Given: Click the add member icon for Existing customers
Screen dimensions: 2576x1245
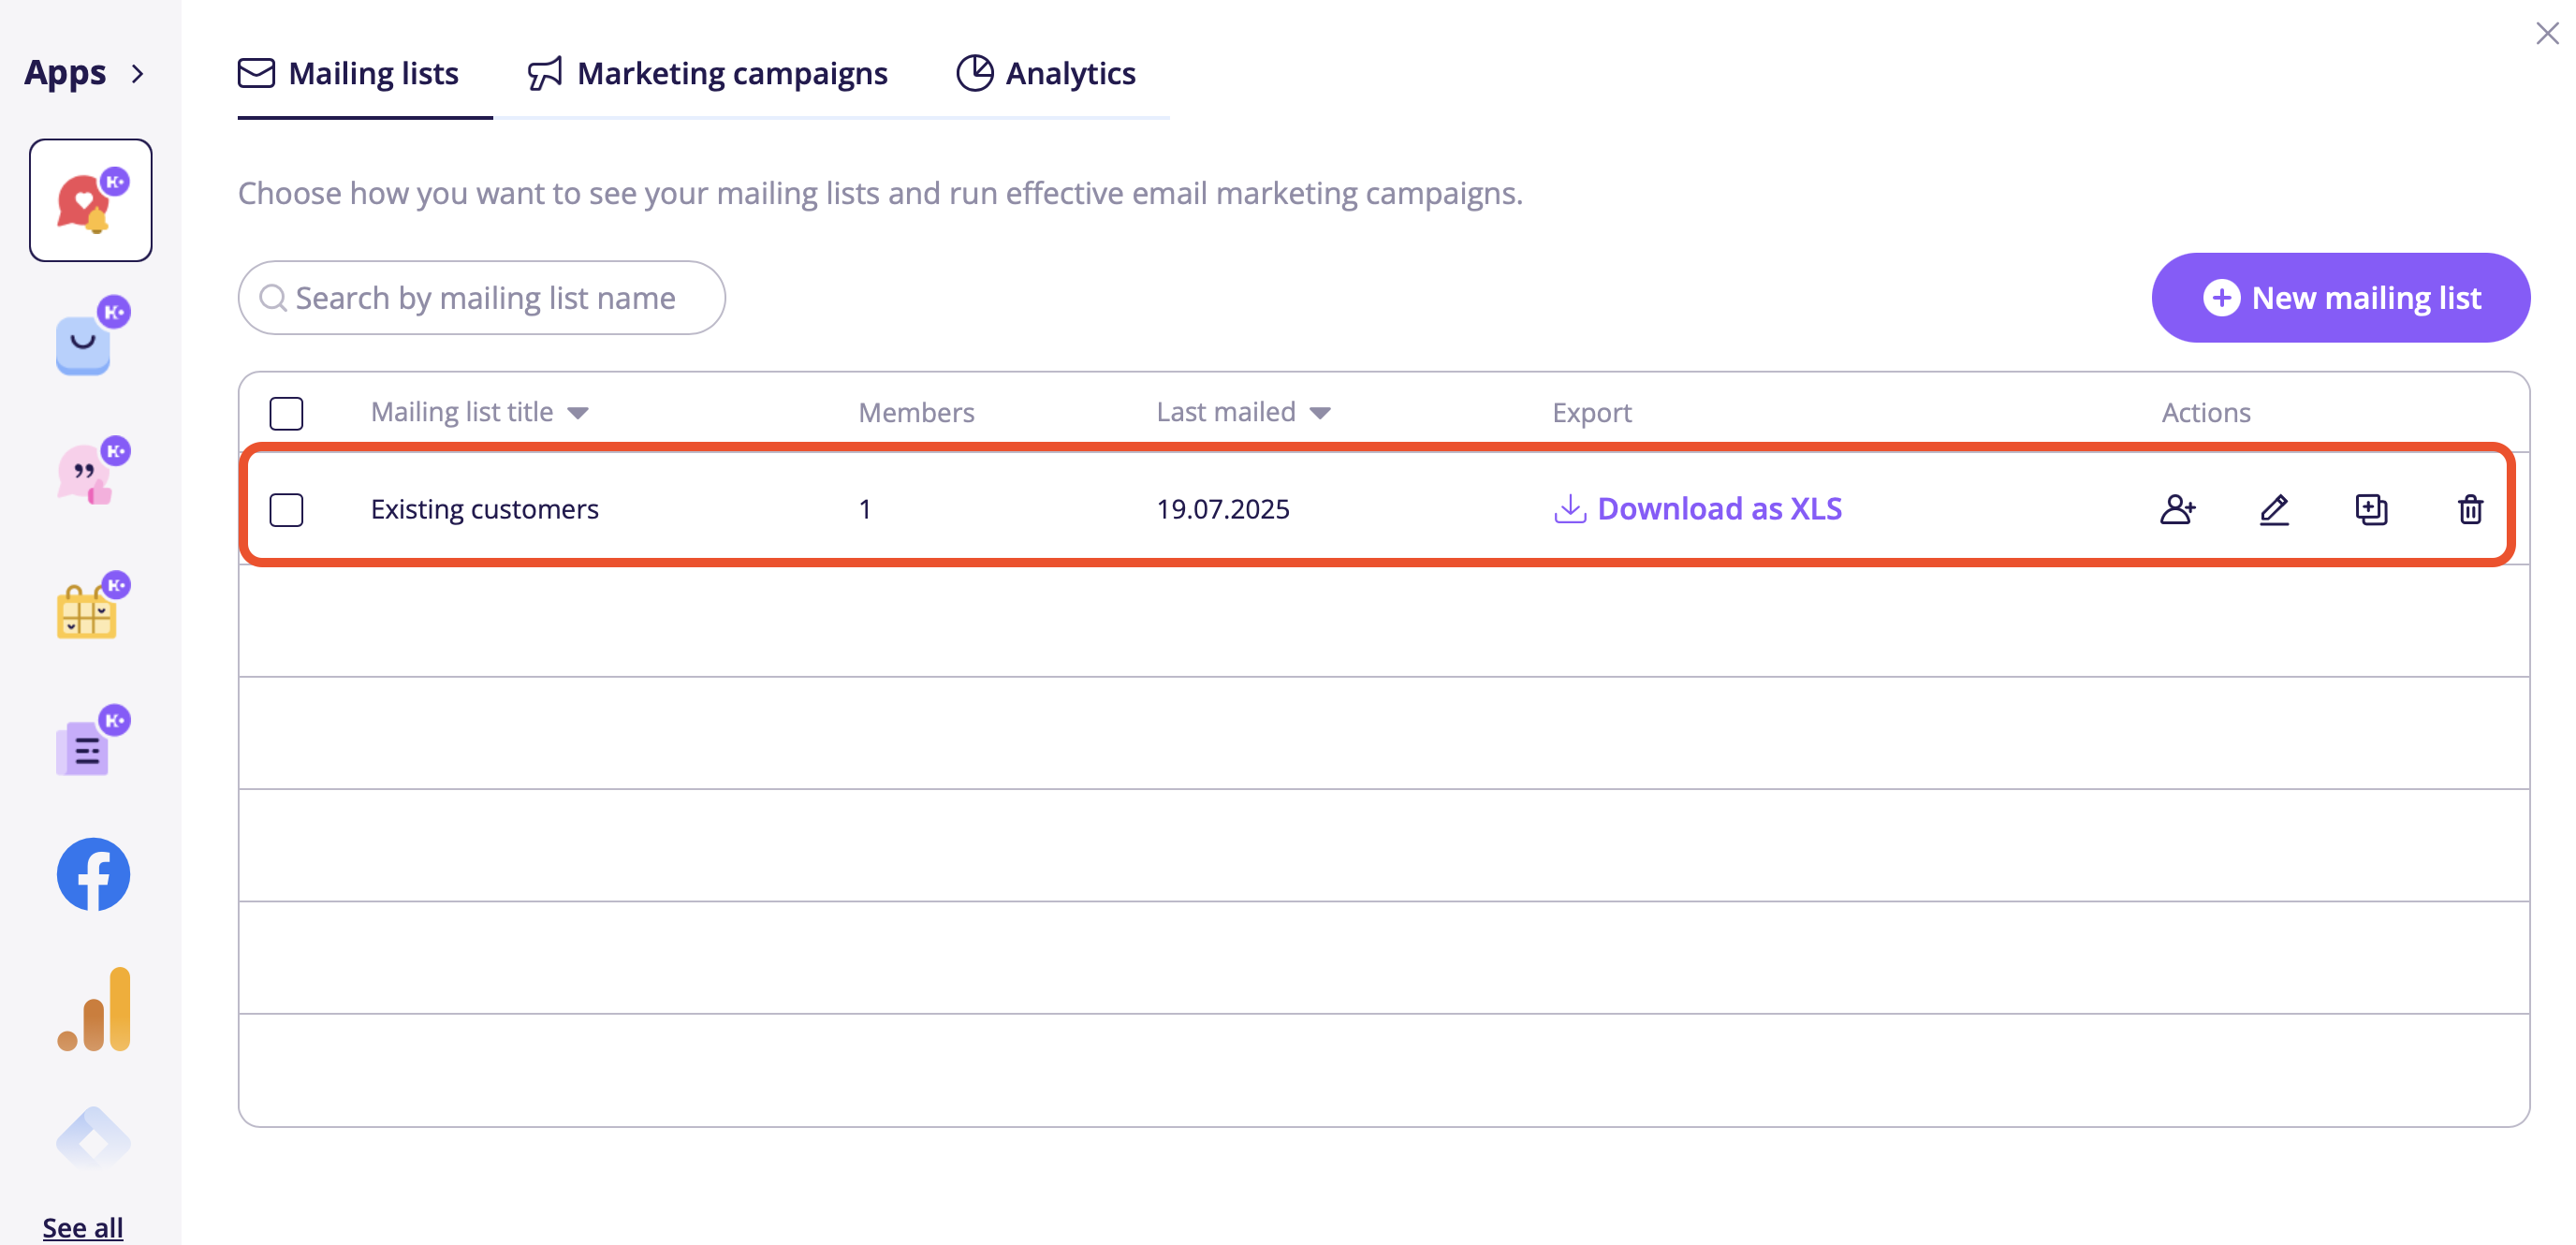Looking at the screenshot, I should point(2177,509).
